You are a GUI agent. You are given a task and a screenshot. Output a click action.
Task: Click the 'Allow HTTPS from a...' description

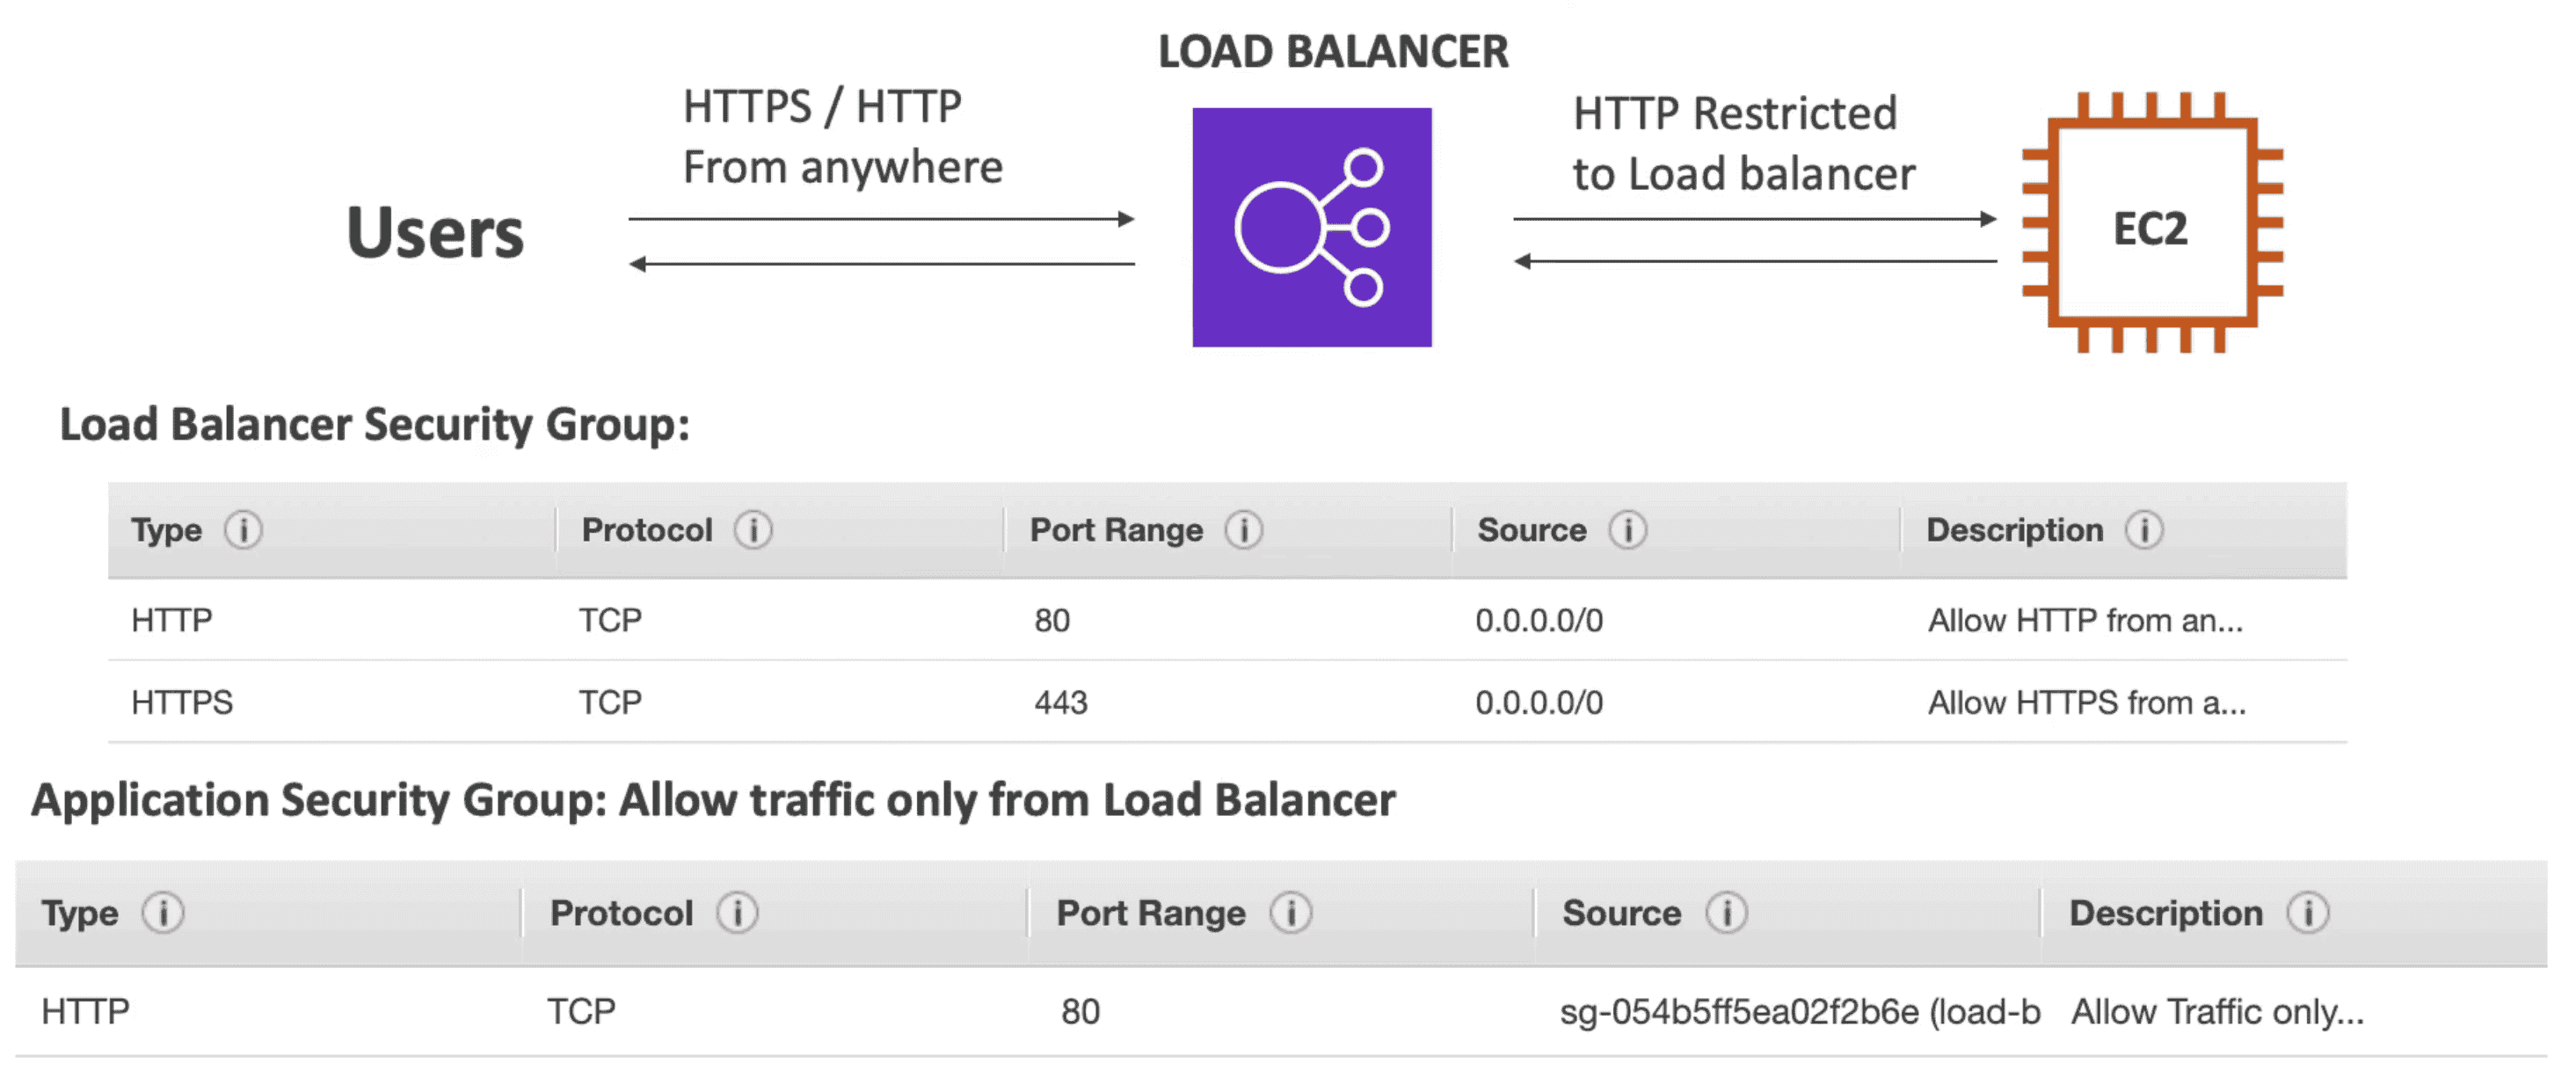[2086, 702]
